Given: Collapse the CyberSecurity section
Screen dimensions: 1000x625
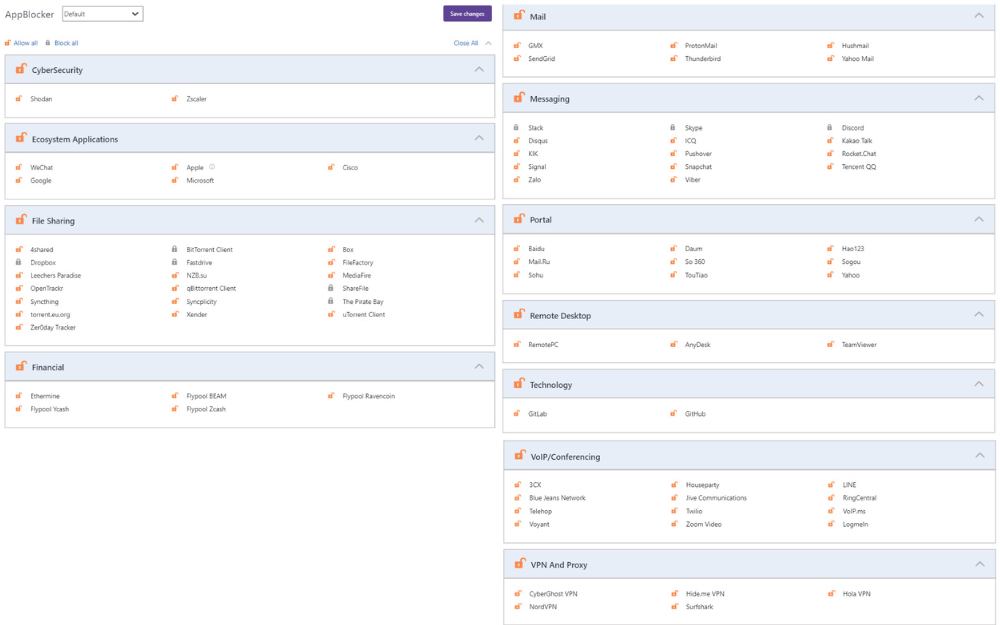Looking at the screenshot, I should (x=479, y=70).
